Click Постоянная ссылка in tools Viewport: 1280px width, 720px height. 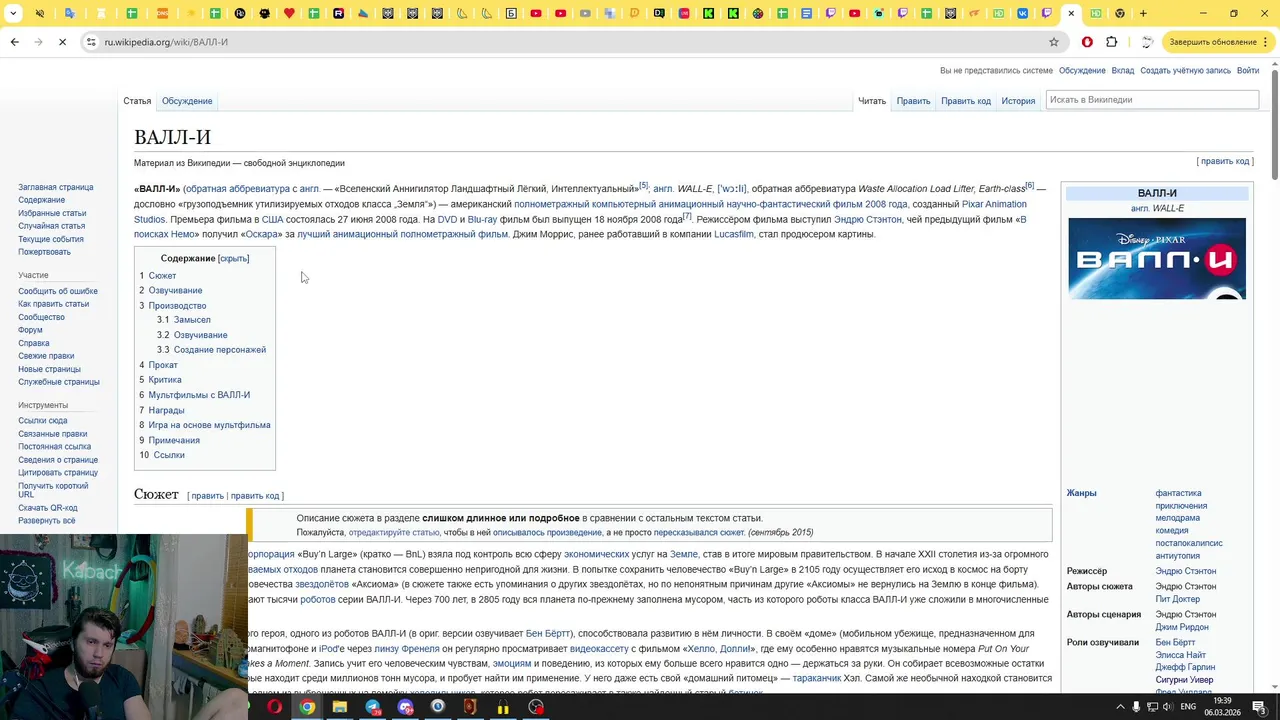54,447
